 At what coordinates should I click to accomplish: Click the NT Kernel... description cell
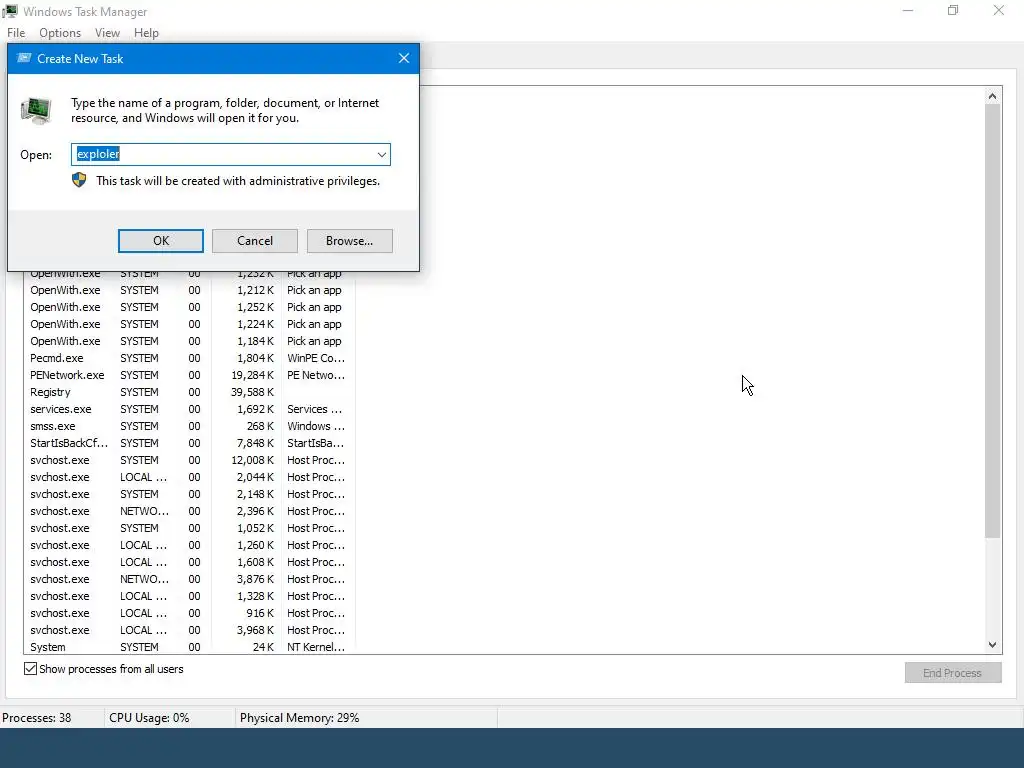click(x=316, y=647)
